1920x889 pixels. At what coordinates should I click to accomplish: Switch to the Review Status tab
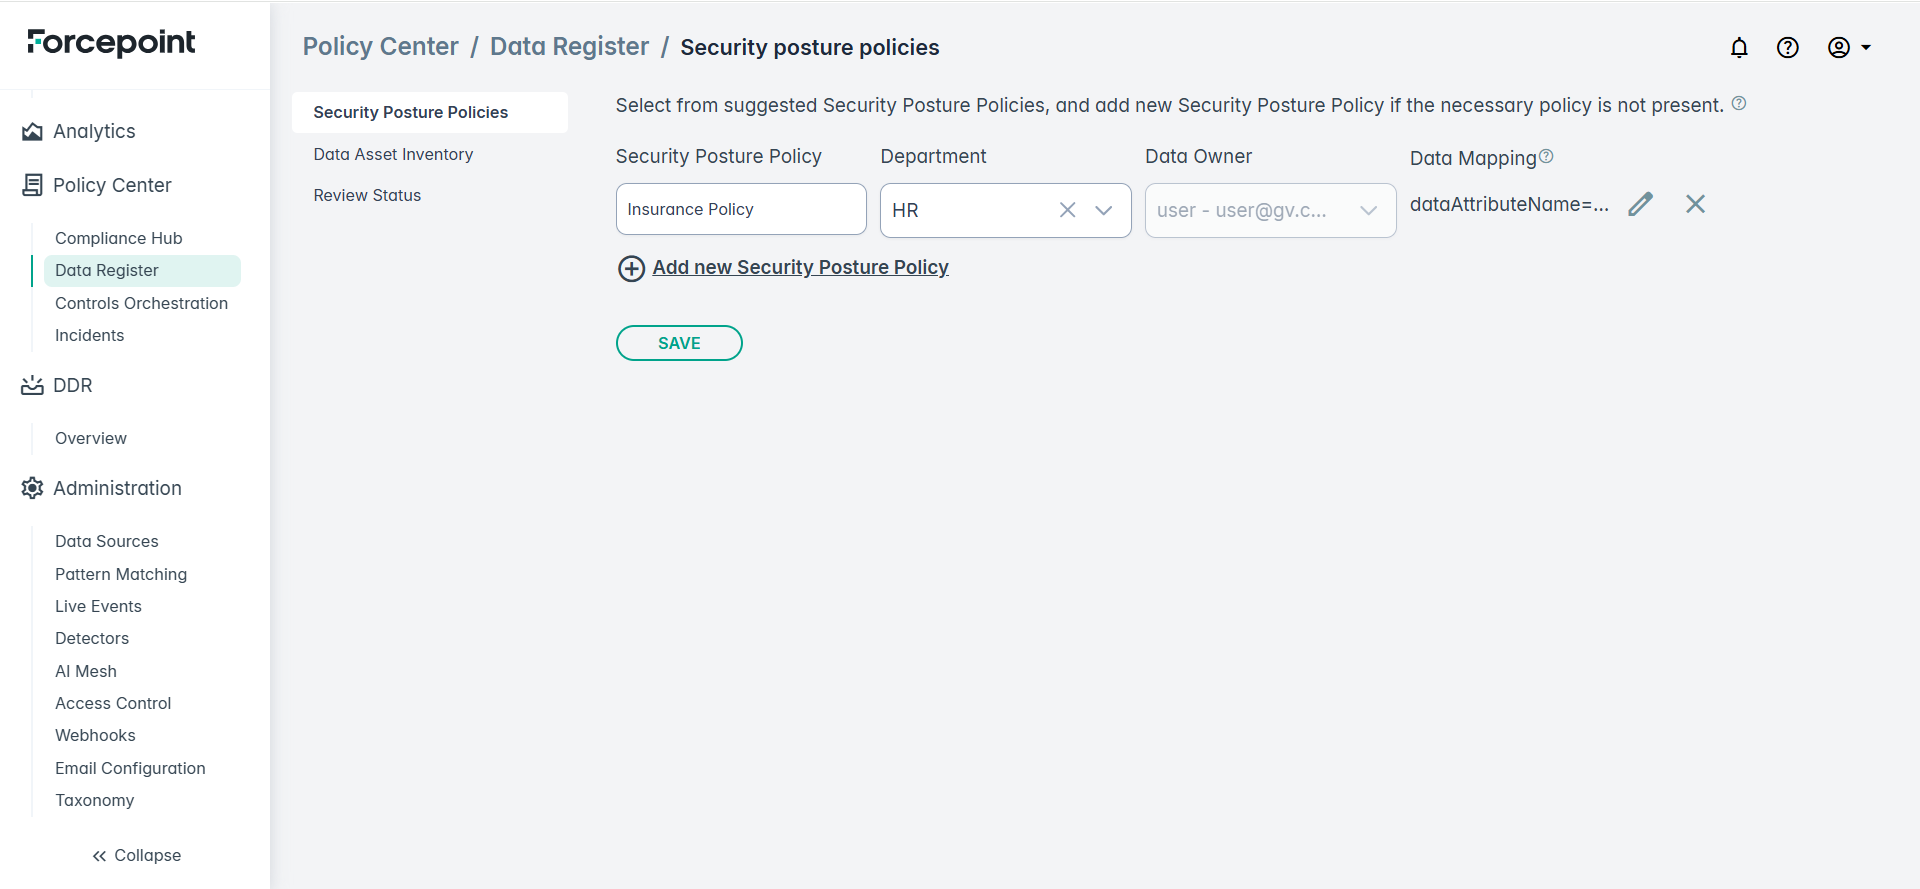coord(367,195)
